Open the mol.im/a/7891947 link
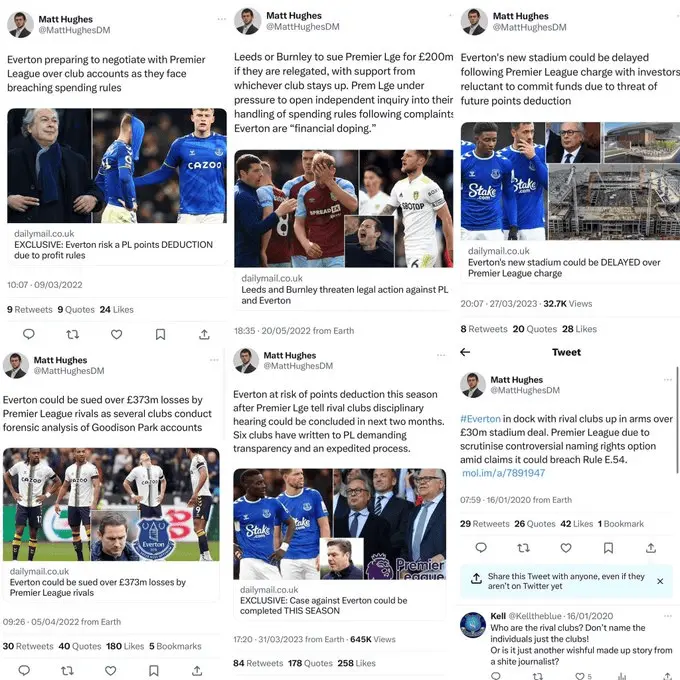The image size is (680, 680). click(503, 473)
